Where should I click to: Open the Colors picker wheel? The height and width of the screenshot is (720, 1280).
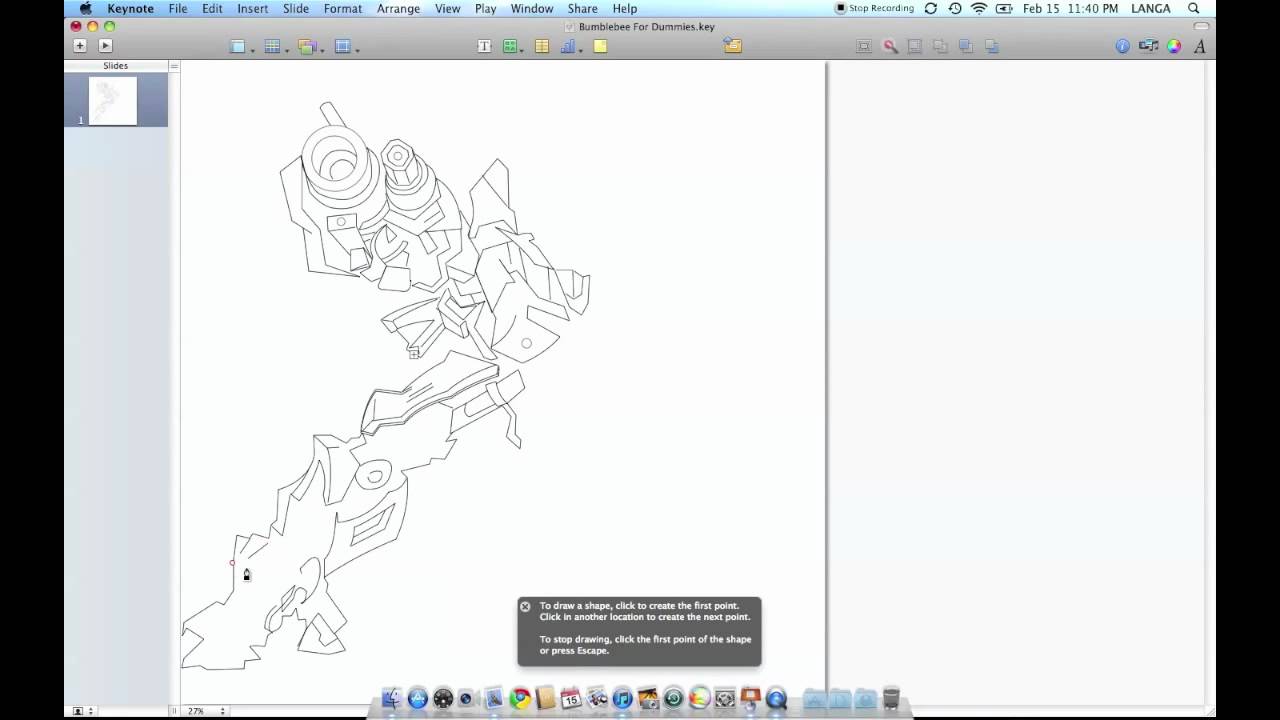coord(1173,46)
